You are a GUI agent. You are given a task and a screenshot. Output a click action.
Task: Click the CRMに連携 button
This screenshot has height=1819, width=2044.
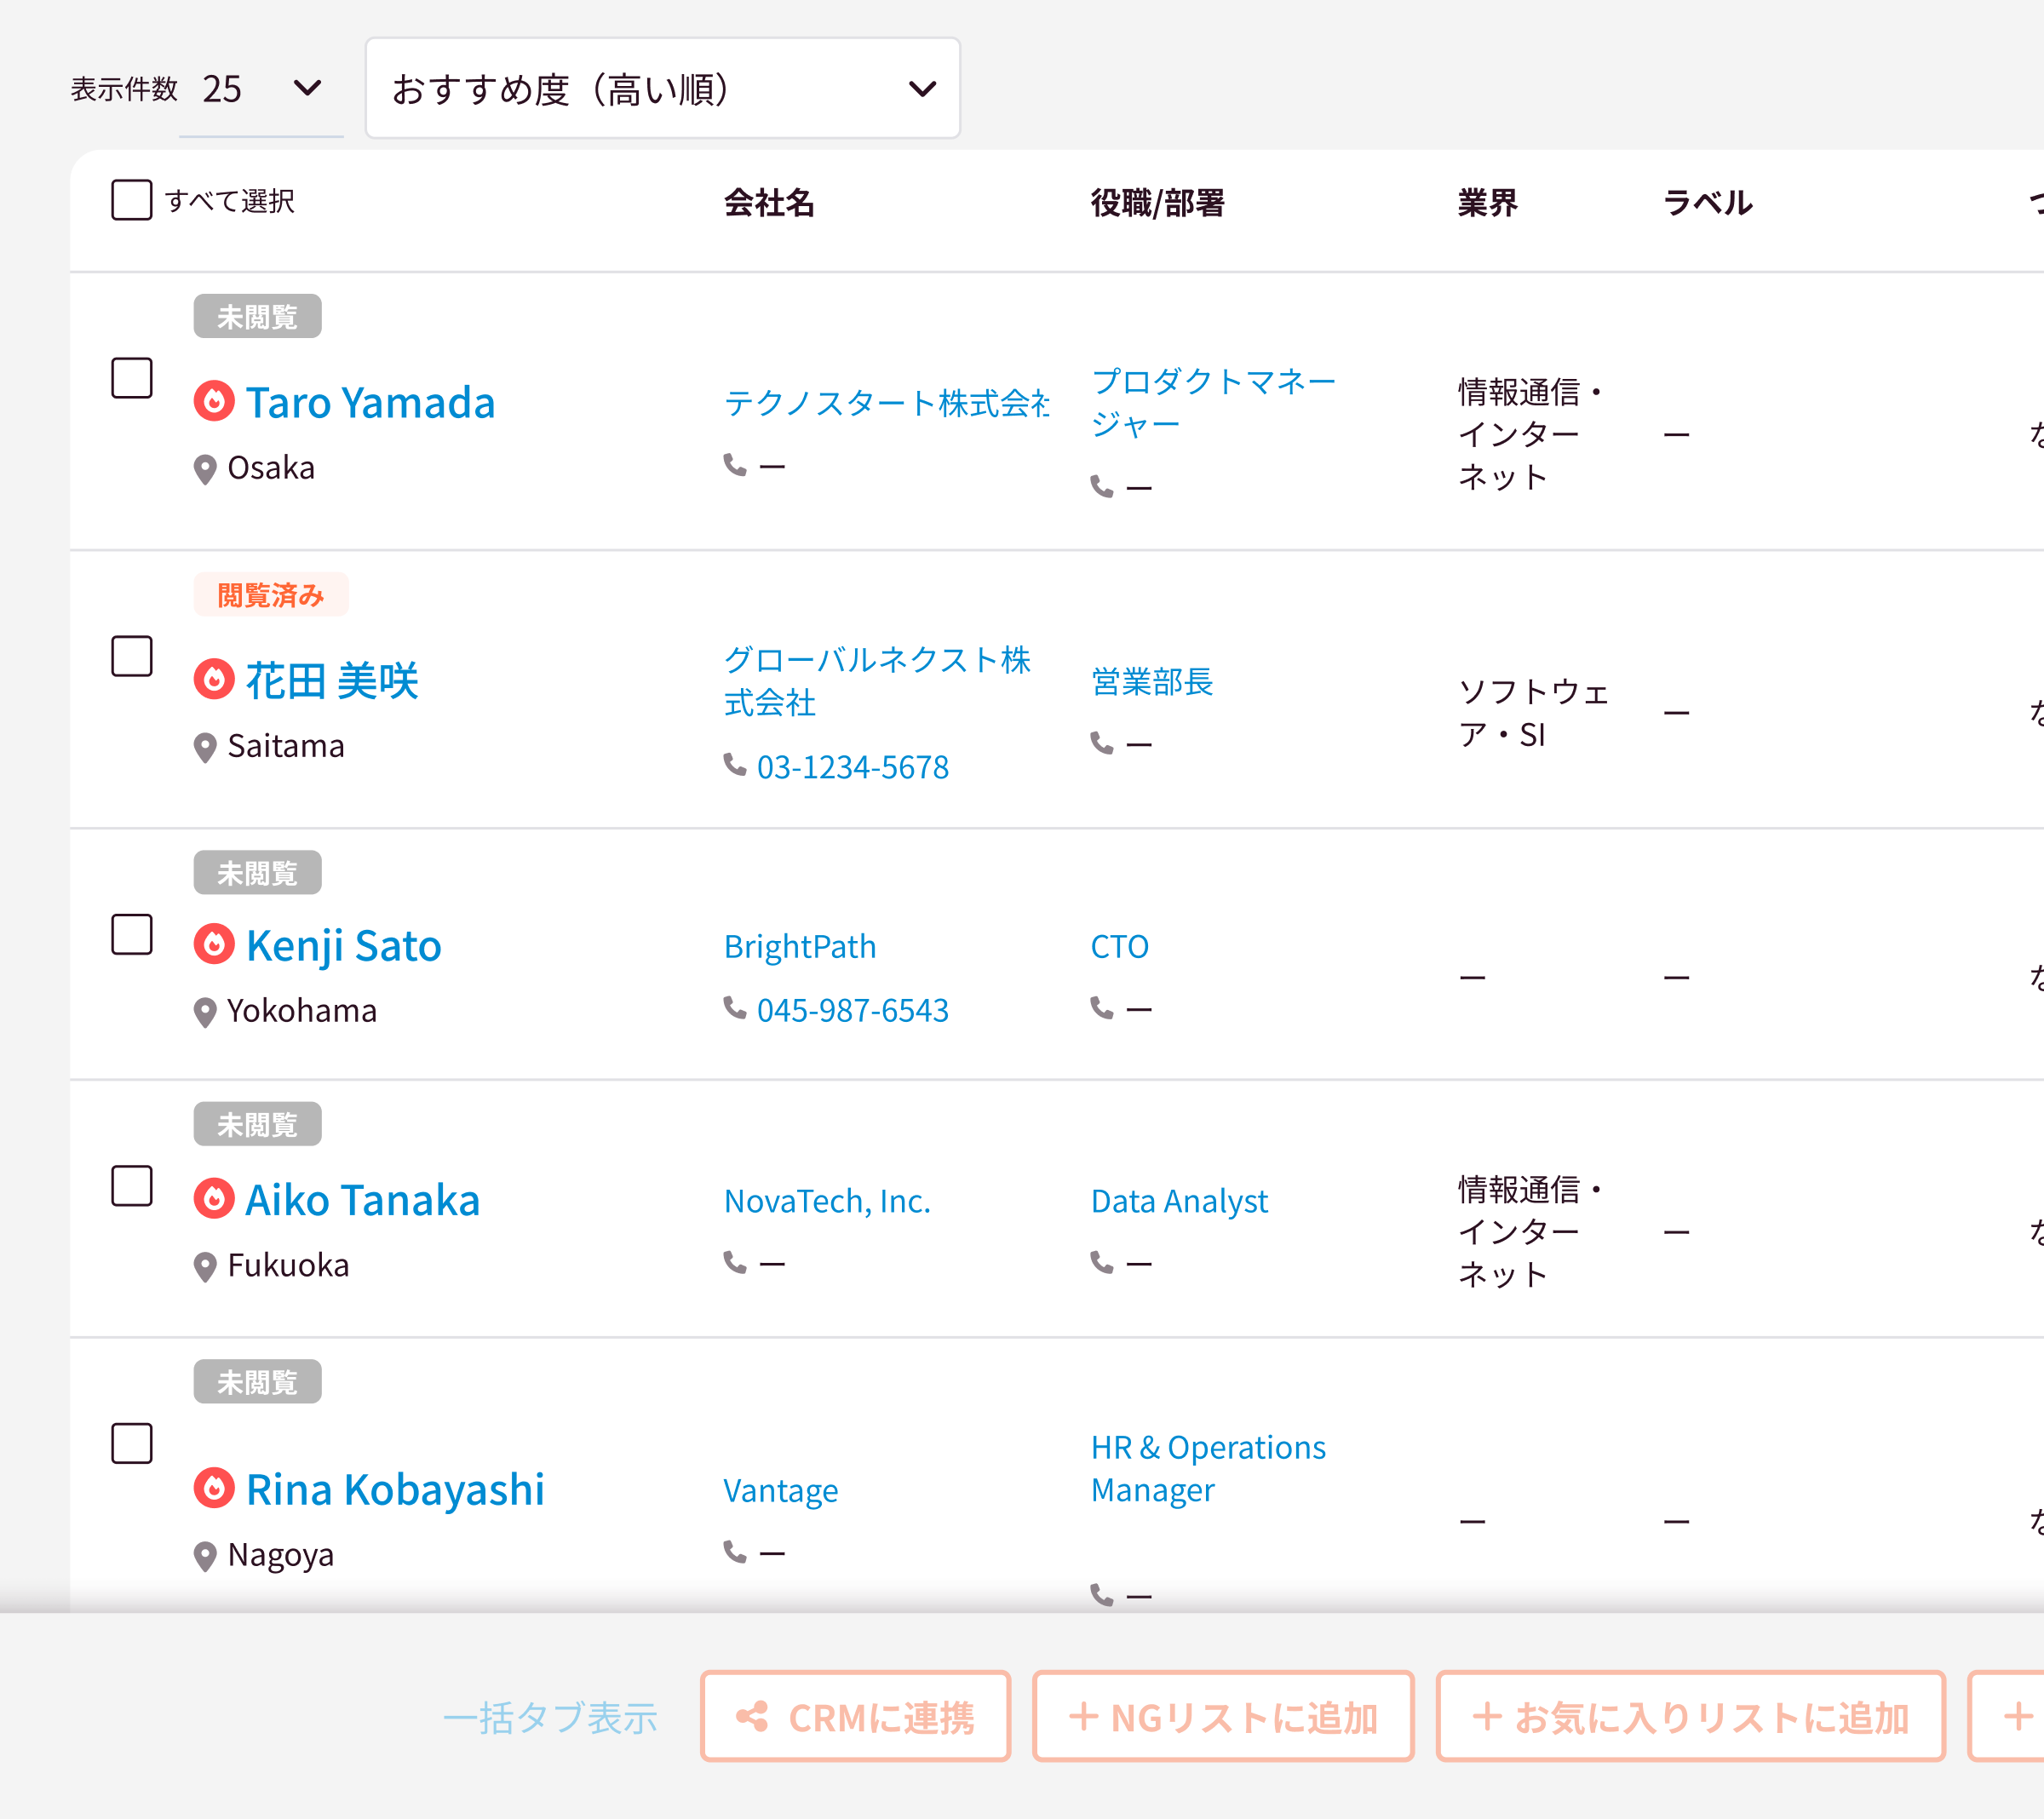[x=856, y=1717]
